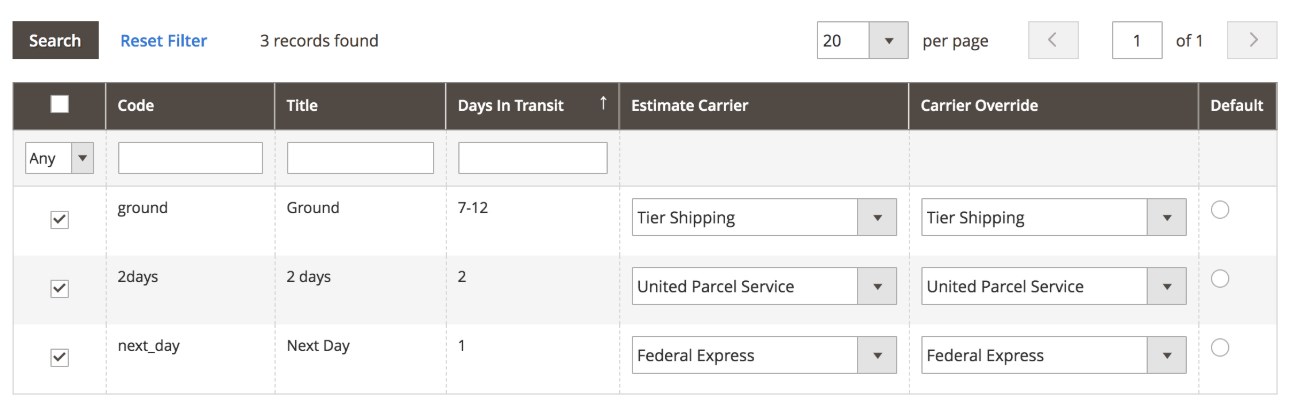
Task: Click the current page number field
Action: pyautogui.click(x=1137, y=41)
